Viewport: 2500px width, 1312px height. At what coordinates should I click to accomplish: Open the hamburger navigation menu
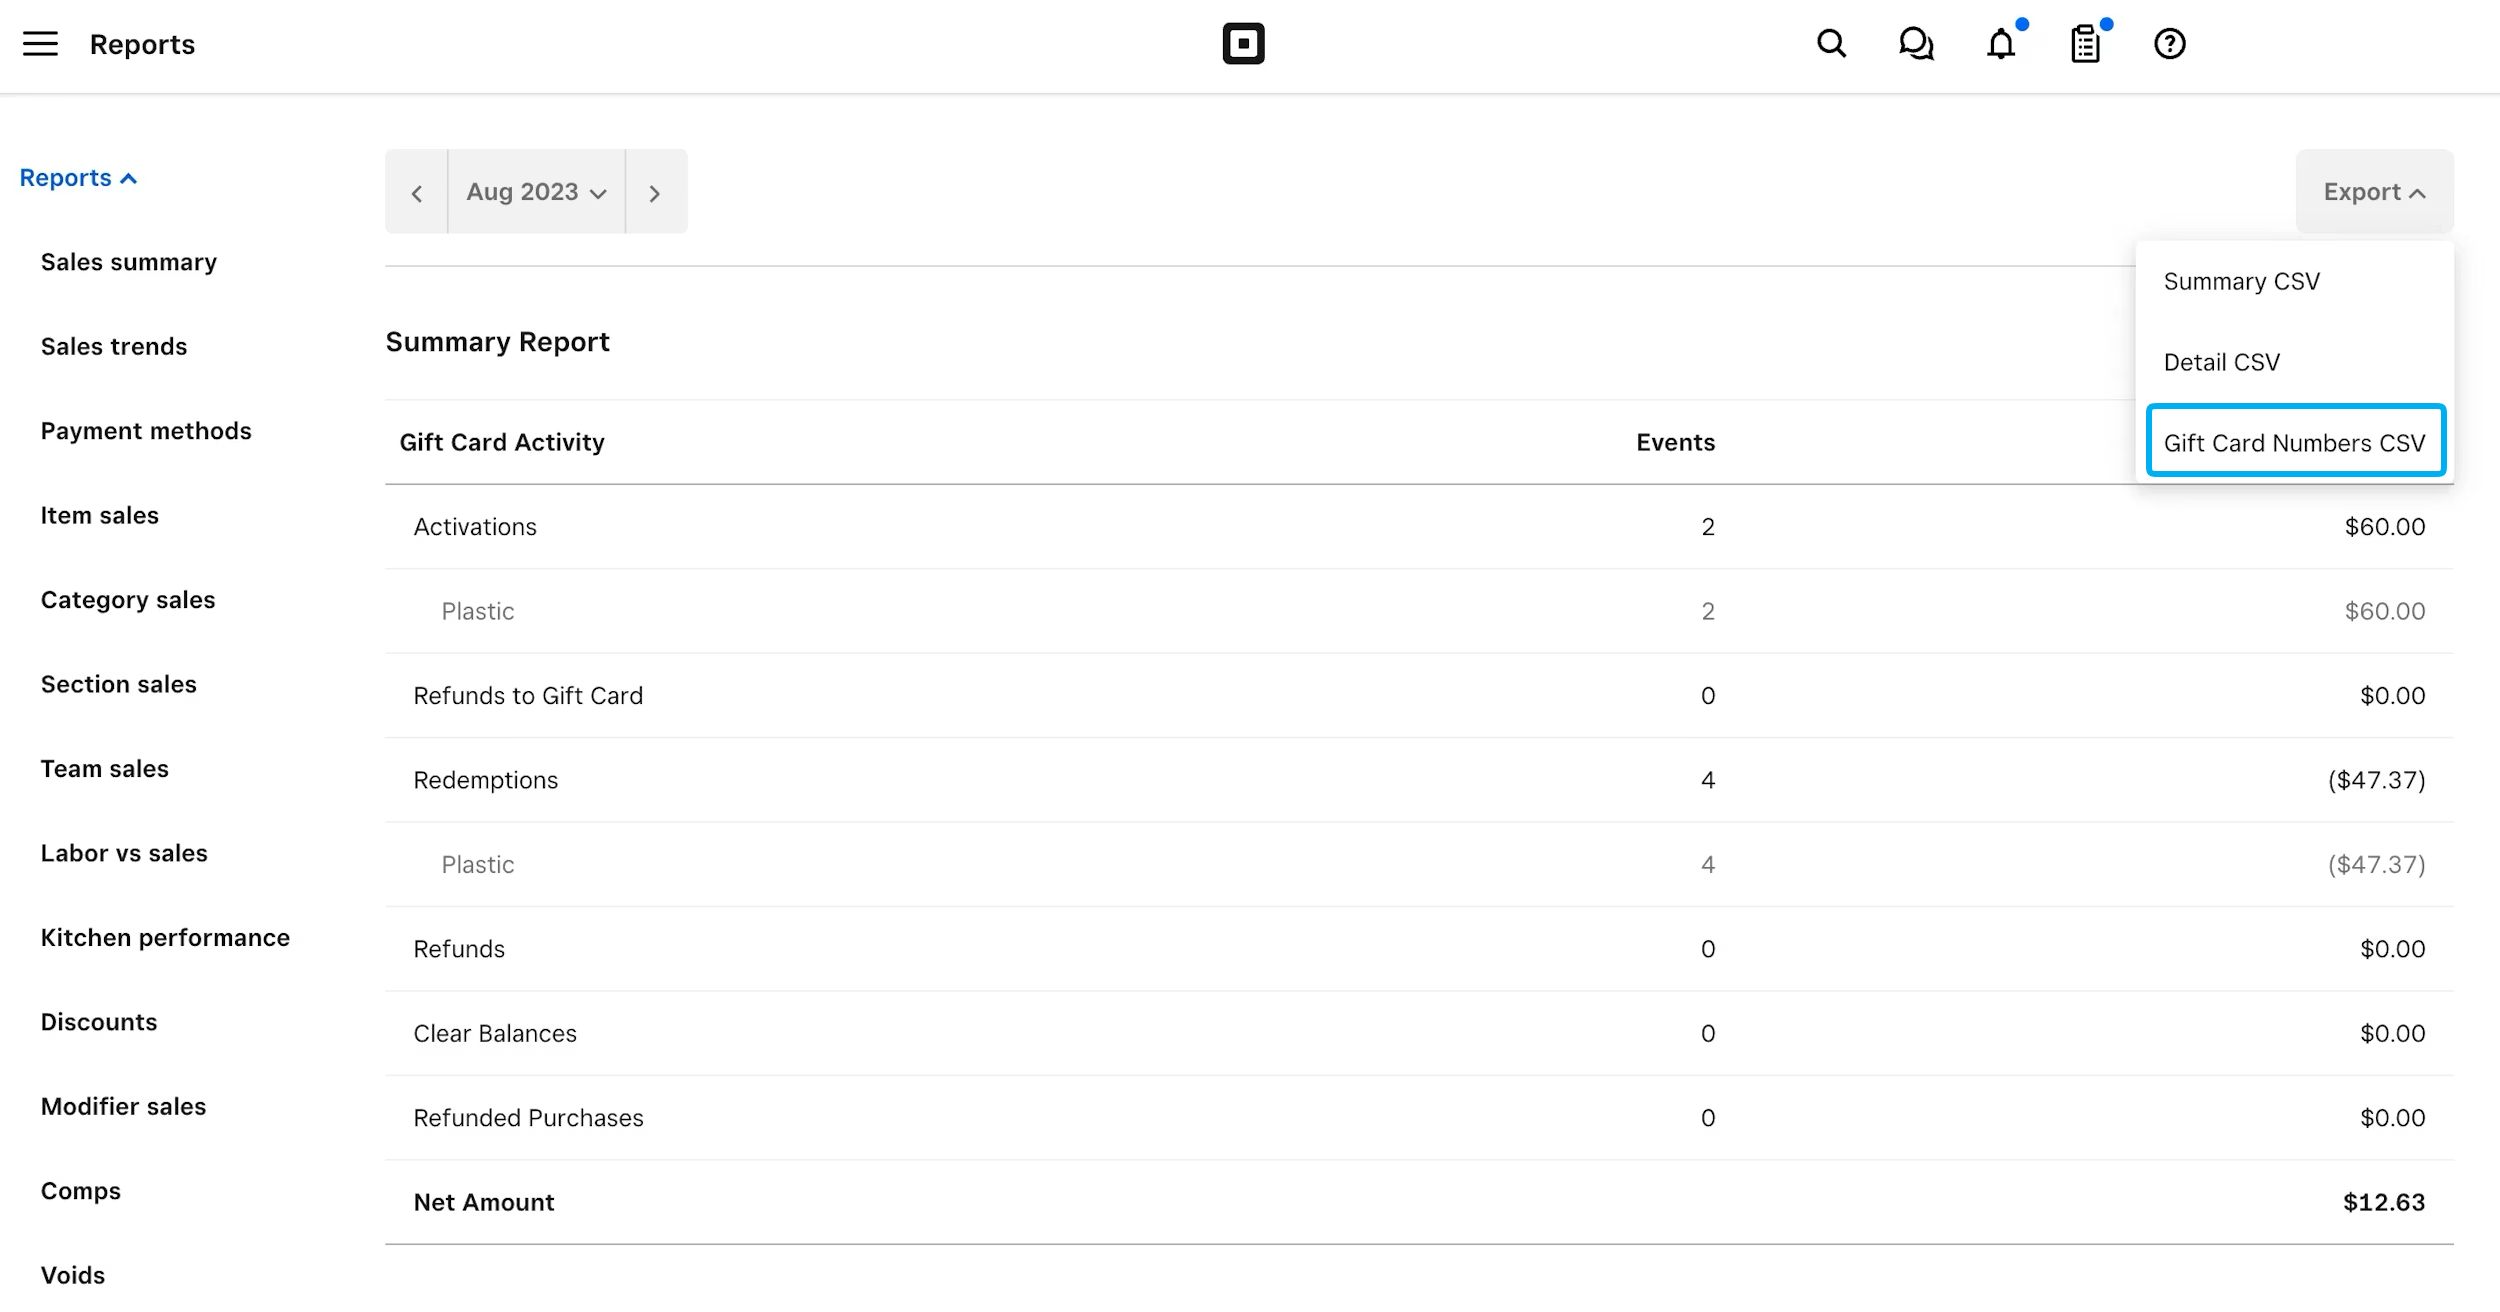click(x=40, y=44)
